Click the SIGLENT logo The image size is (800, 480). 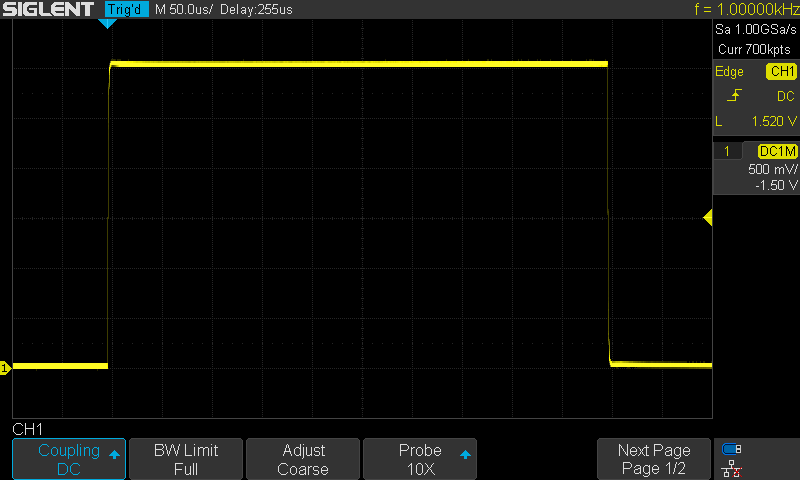48,9
